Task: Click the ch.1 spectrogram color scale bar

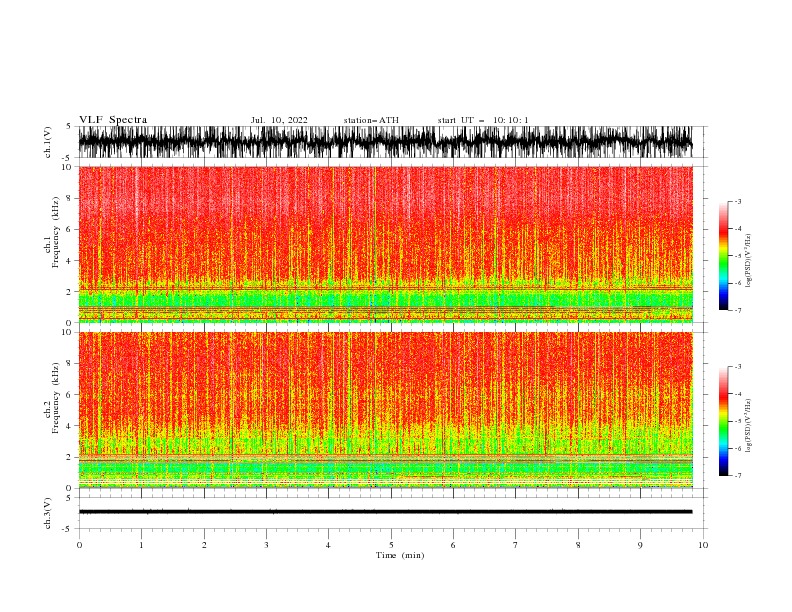Action: pos(723,256)
